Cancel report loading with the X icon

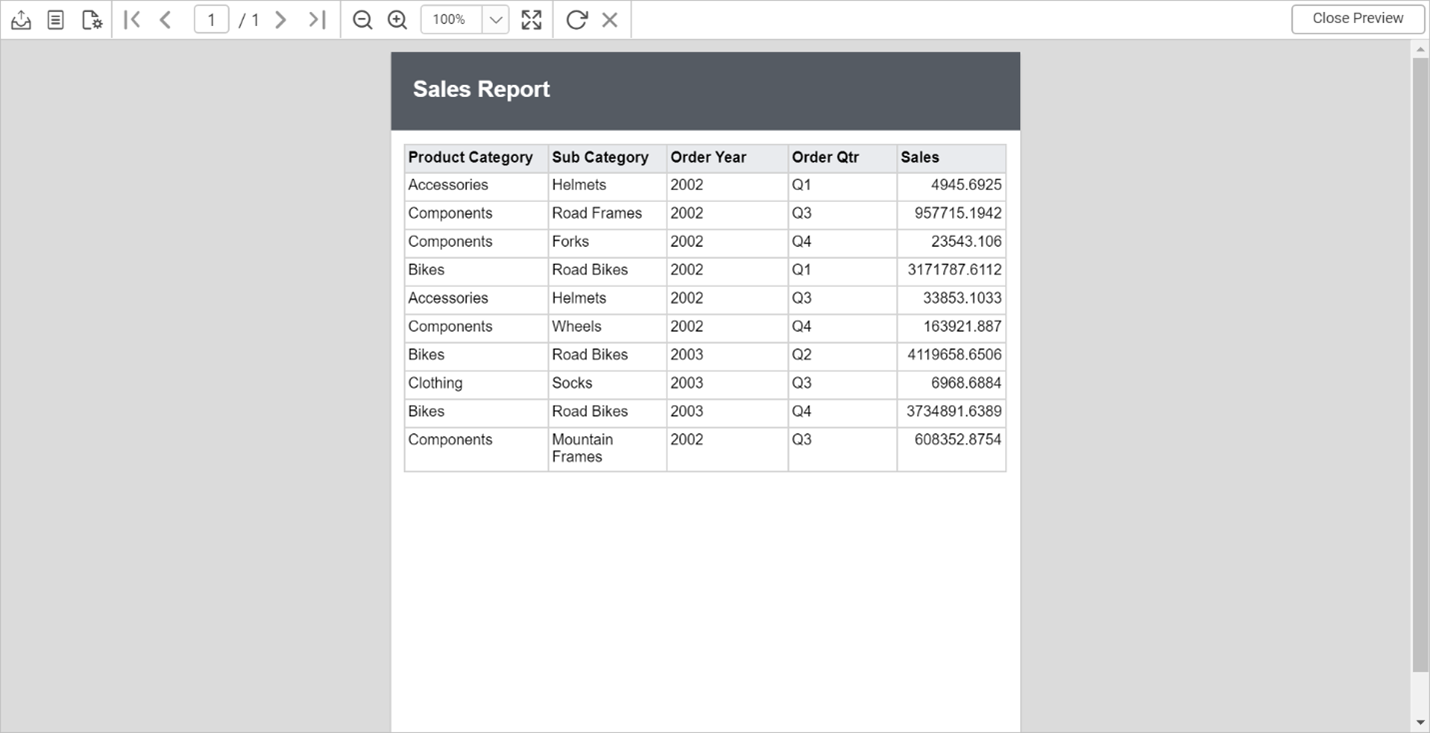610,19
